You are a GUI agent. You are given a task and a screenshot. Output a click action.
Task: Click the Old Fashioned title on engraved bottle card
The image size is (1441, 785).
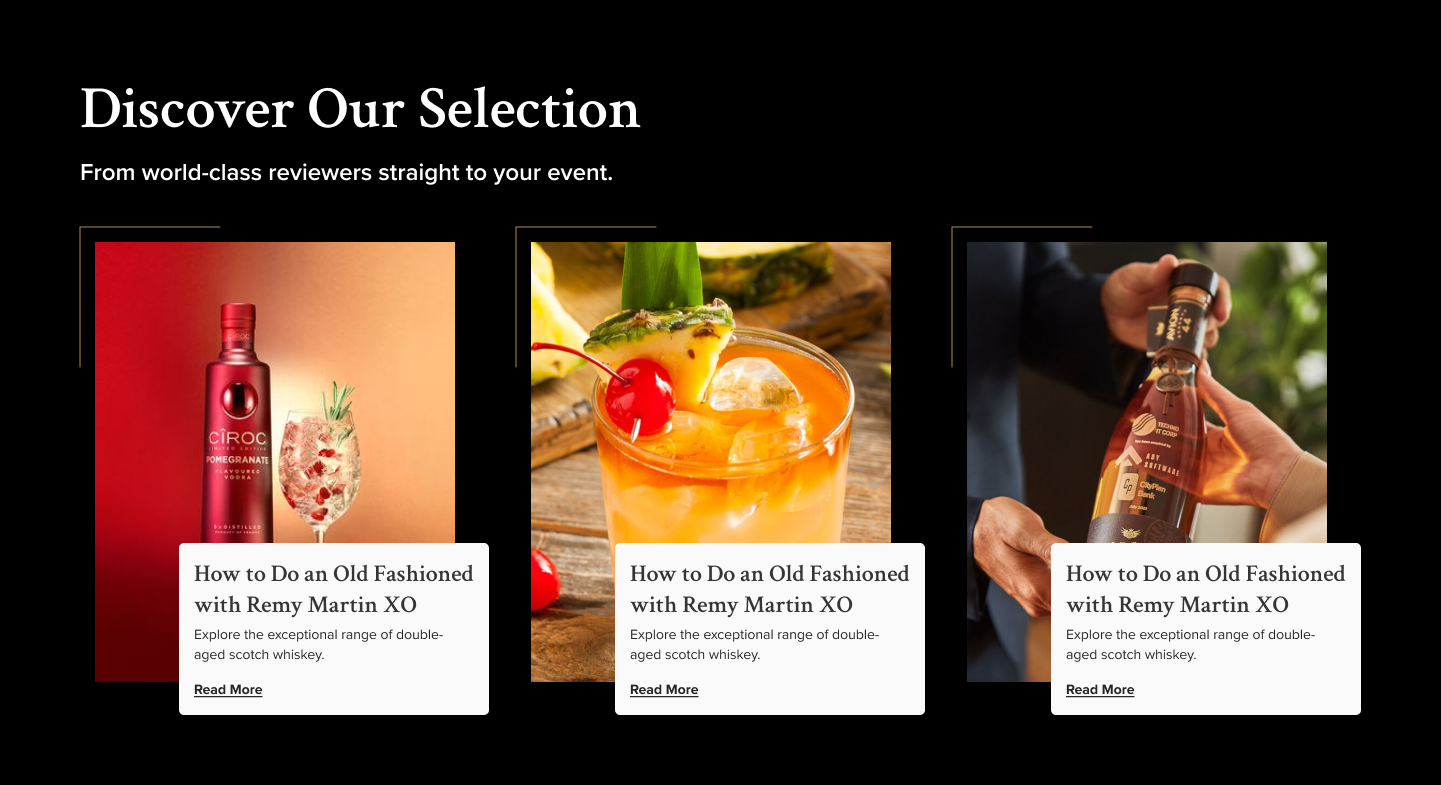pyautogui.click(x=1206, y=589)
